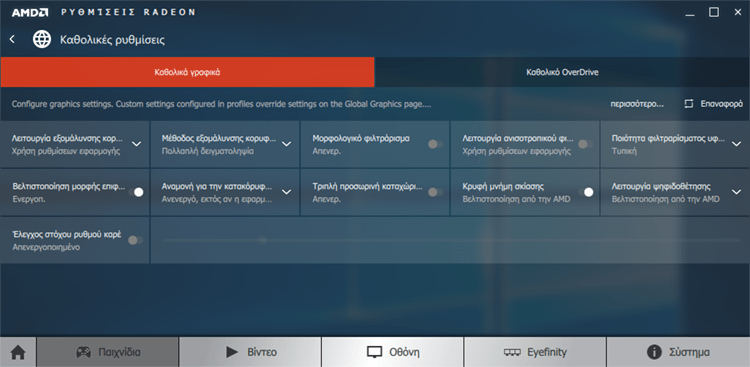Click the monitor icon on Οθόνη
The width and height of the screenshot is (750, 367).
click(x=375, y=353)
